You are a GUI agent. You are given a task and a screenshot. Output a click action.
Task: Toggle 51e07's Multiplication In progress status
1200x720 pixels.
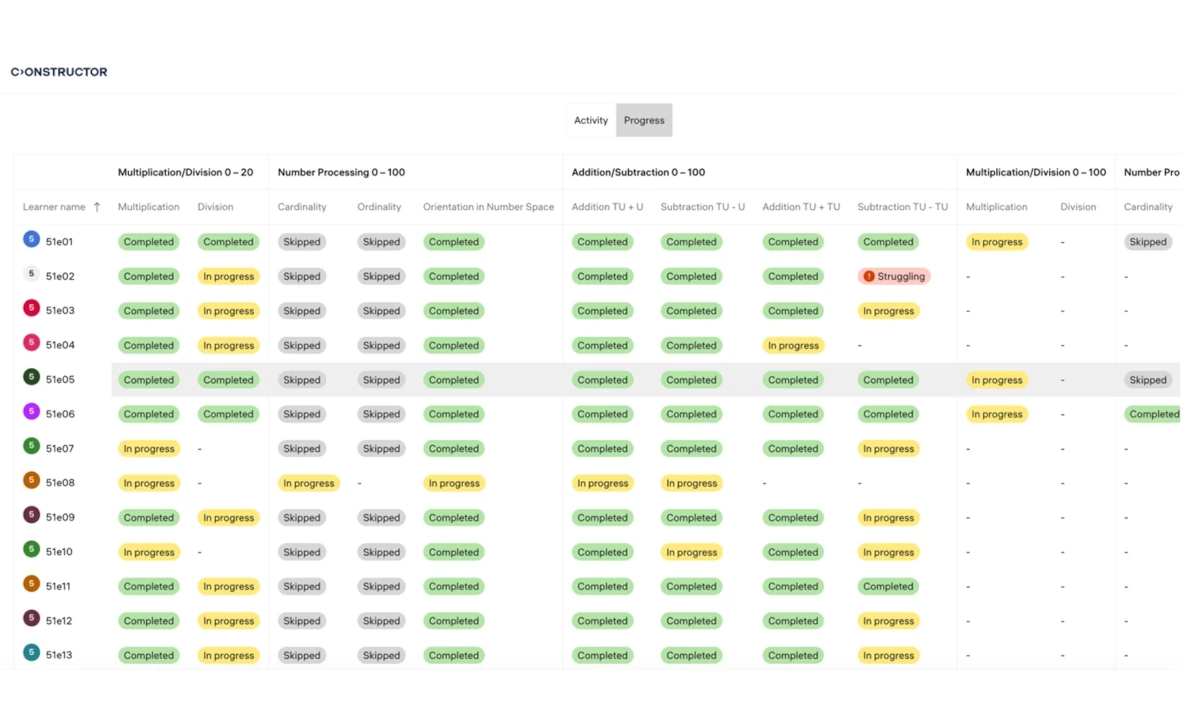tap(148, 448)
